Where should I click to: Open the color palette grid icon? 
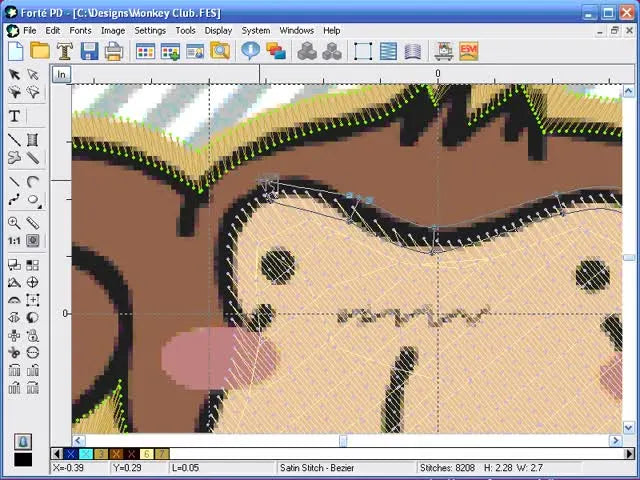click(x=145, y=51)
